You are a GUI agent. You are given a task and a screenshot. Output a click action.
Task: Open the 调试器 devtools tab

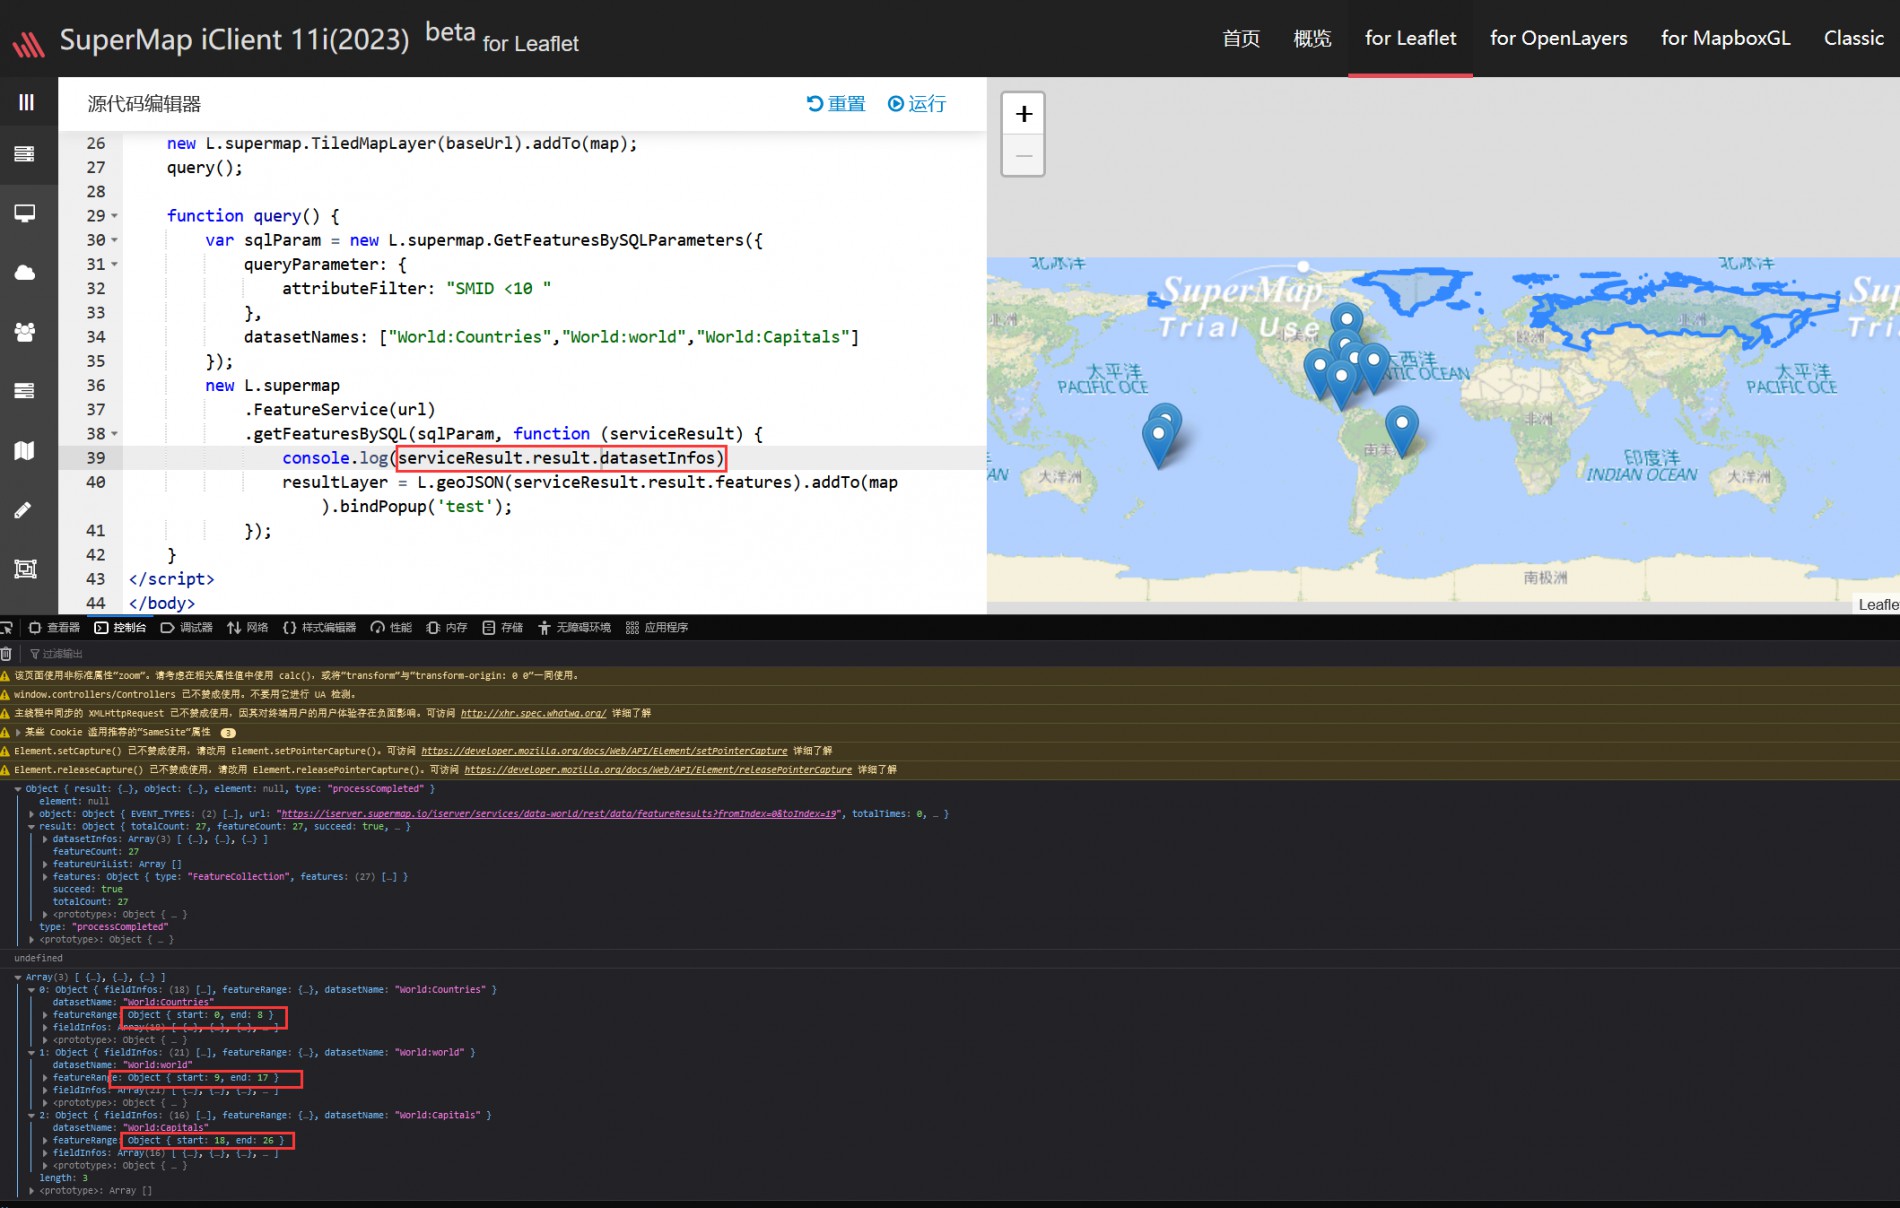187,628
